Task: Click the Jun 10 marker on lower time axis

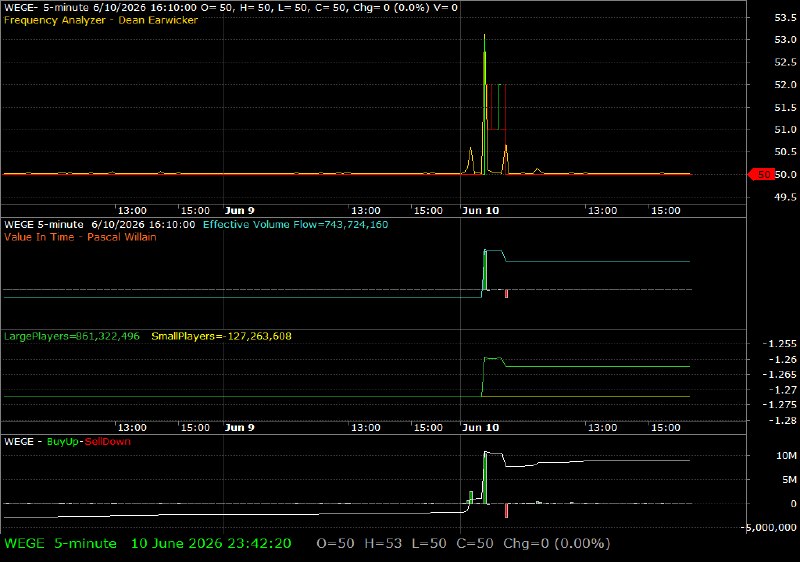Action: click(x=480, y=427)
